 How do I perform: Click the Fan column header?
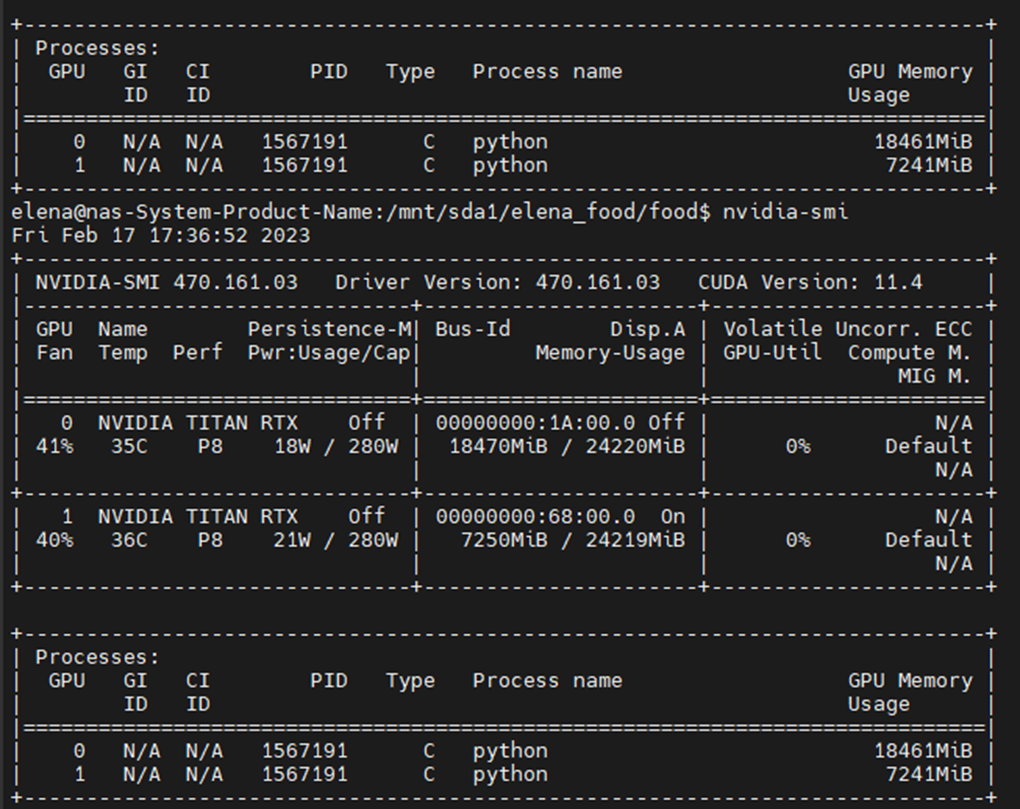tap(54, 352)
